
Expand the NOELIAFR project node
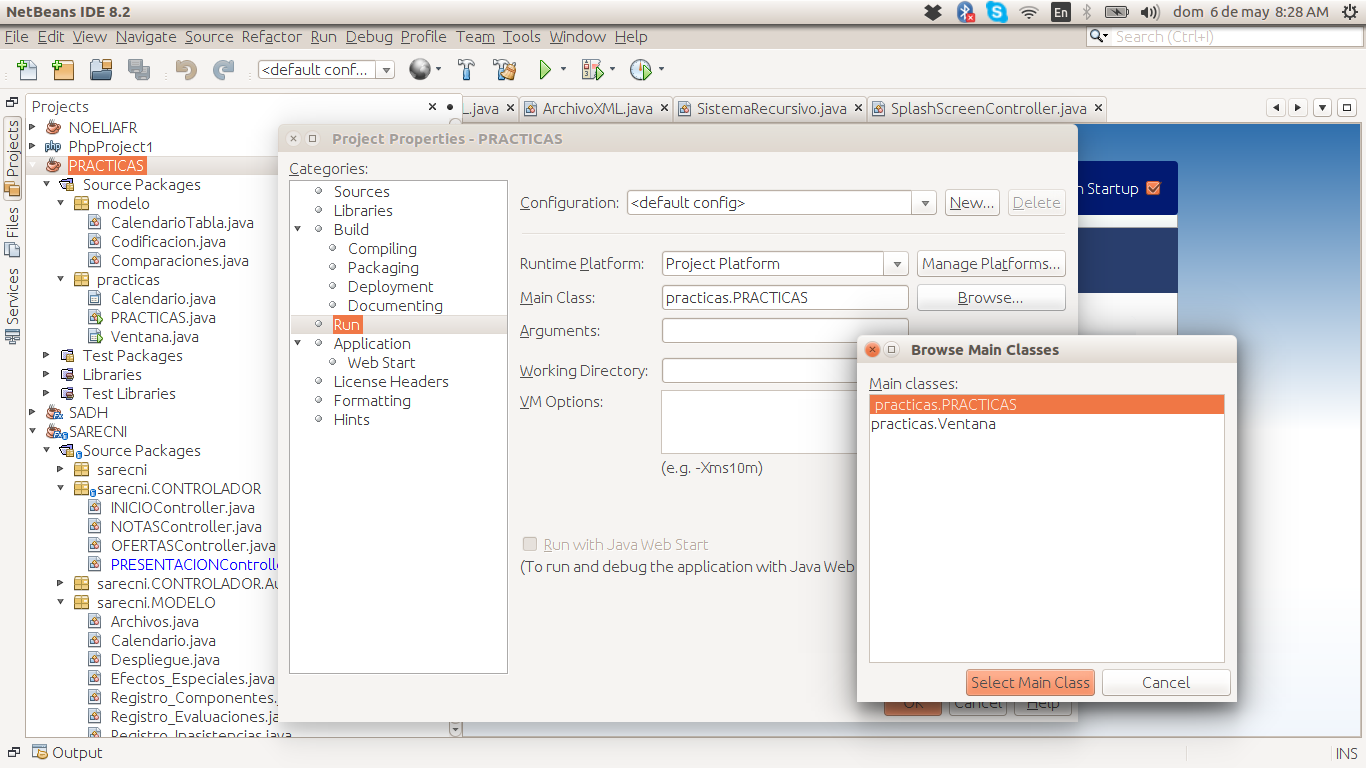(x=33, y=127)
